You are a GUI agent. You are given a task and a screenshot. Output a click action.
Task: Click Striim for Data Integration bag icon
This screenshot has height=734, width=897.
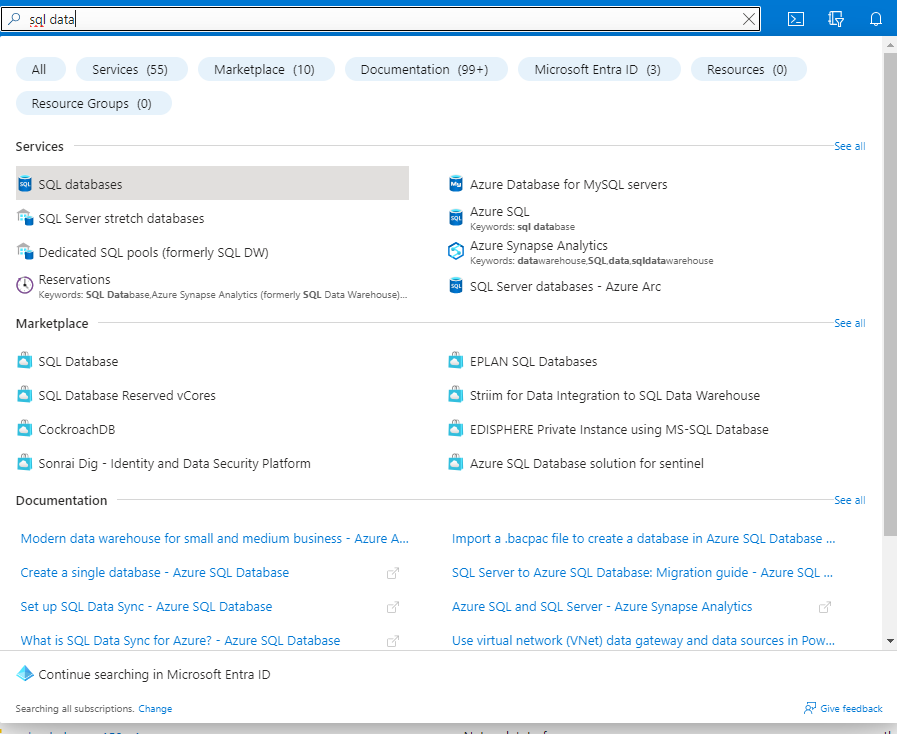[455, 395]
